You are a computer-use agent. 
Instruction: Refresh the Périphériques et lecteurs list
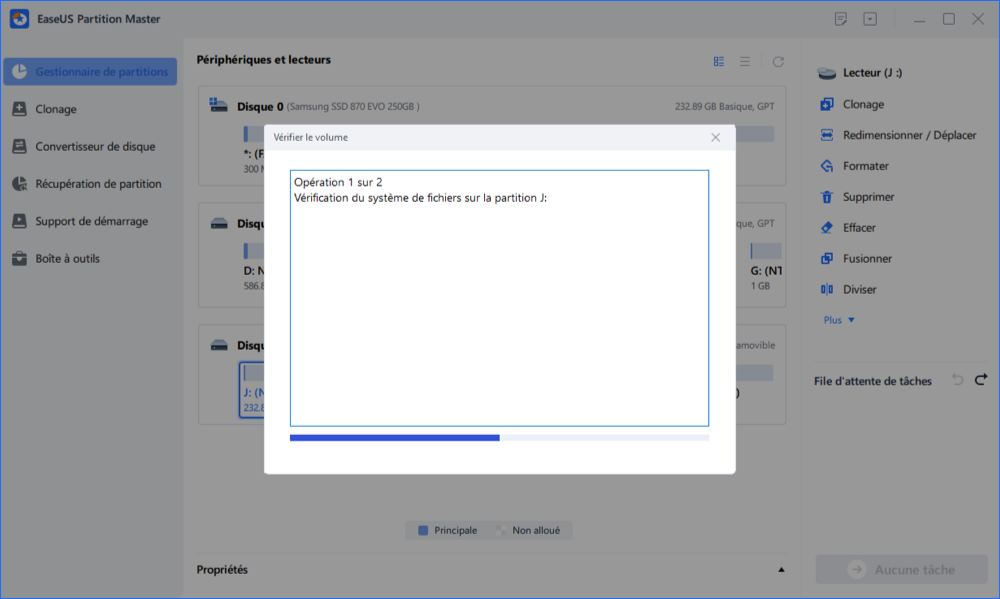click(778, 62)
